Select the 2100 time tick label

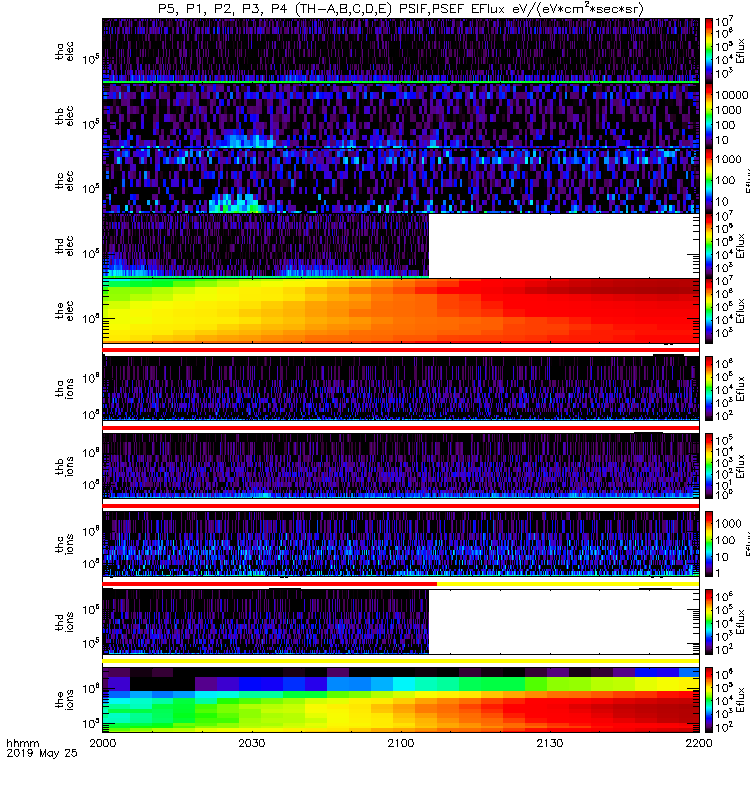pyautogui.click(x=401, y=743)
